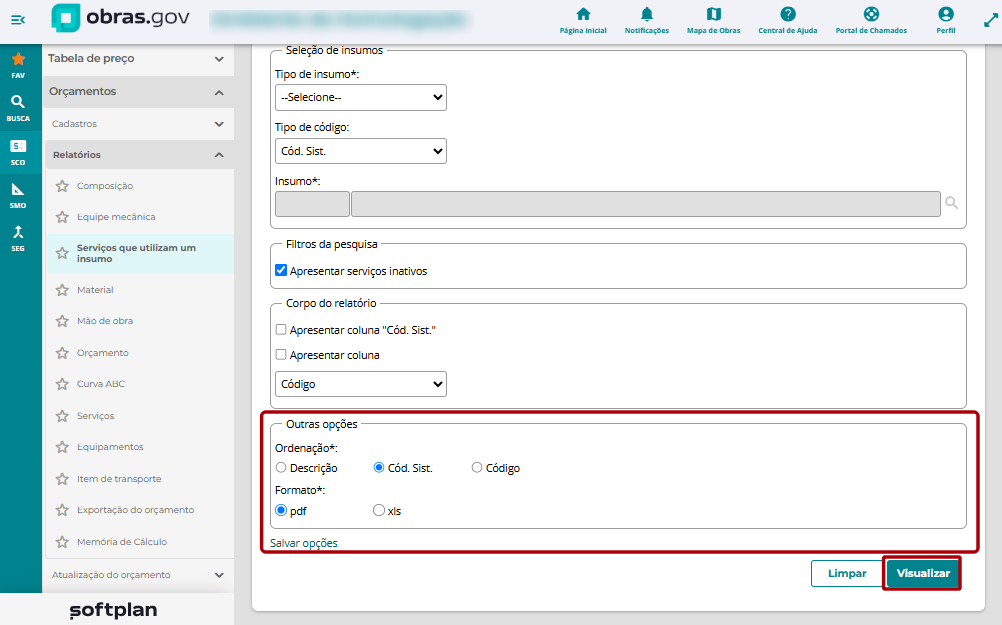Toggle the fullscreen expand arrows icon

(x=990, y=20)
